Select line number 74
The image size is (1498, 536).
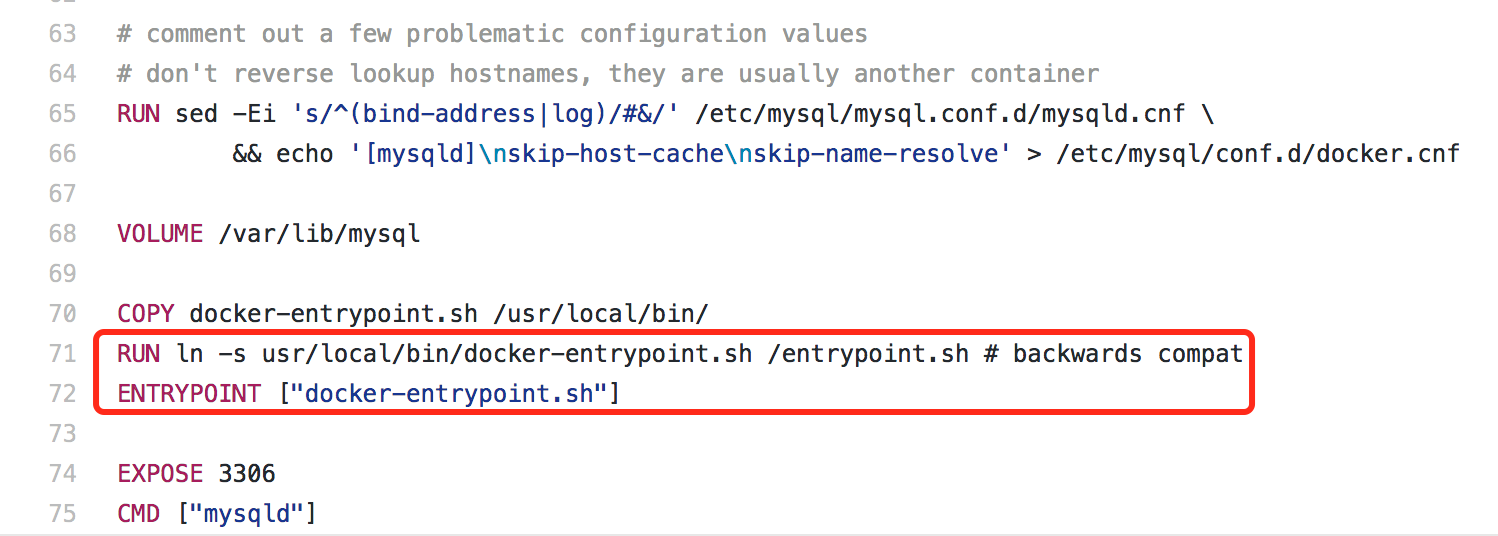62,474
